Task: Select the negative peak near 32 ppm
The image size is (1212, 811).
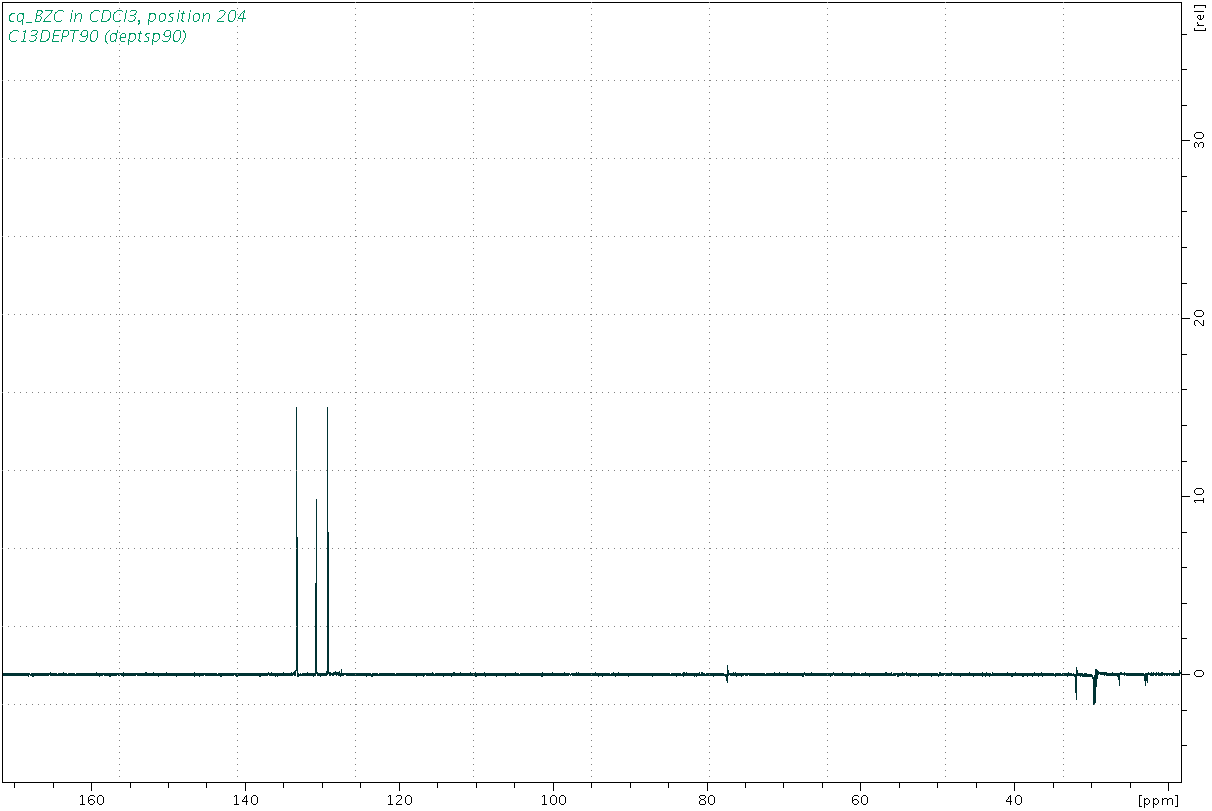Action: 1076,684
